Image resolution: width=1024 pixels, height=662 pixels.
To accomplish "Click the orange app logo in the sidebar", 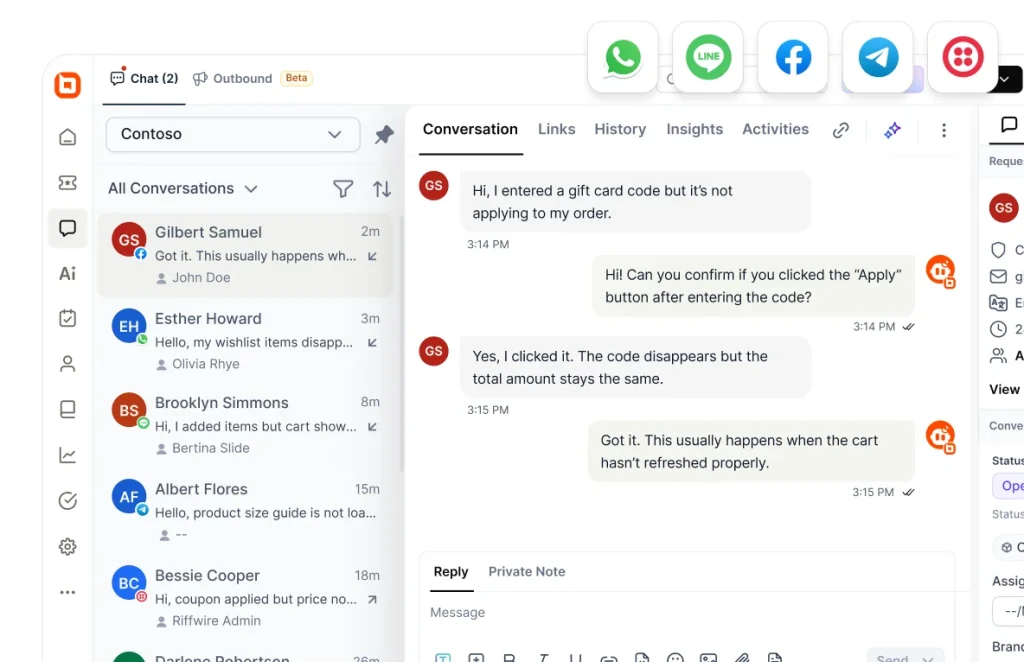I will pos(67,85).
